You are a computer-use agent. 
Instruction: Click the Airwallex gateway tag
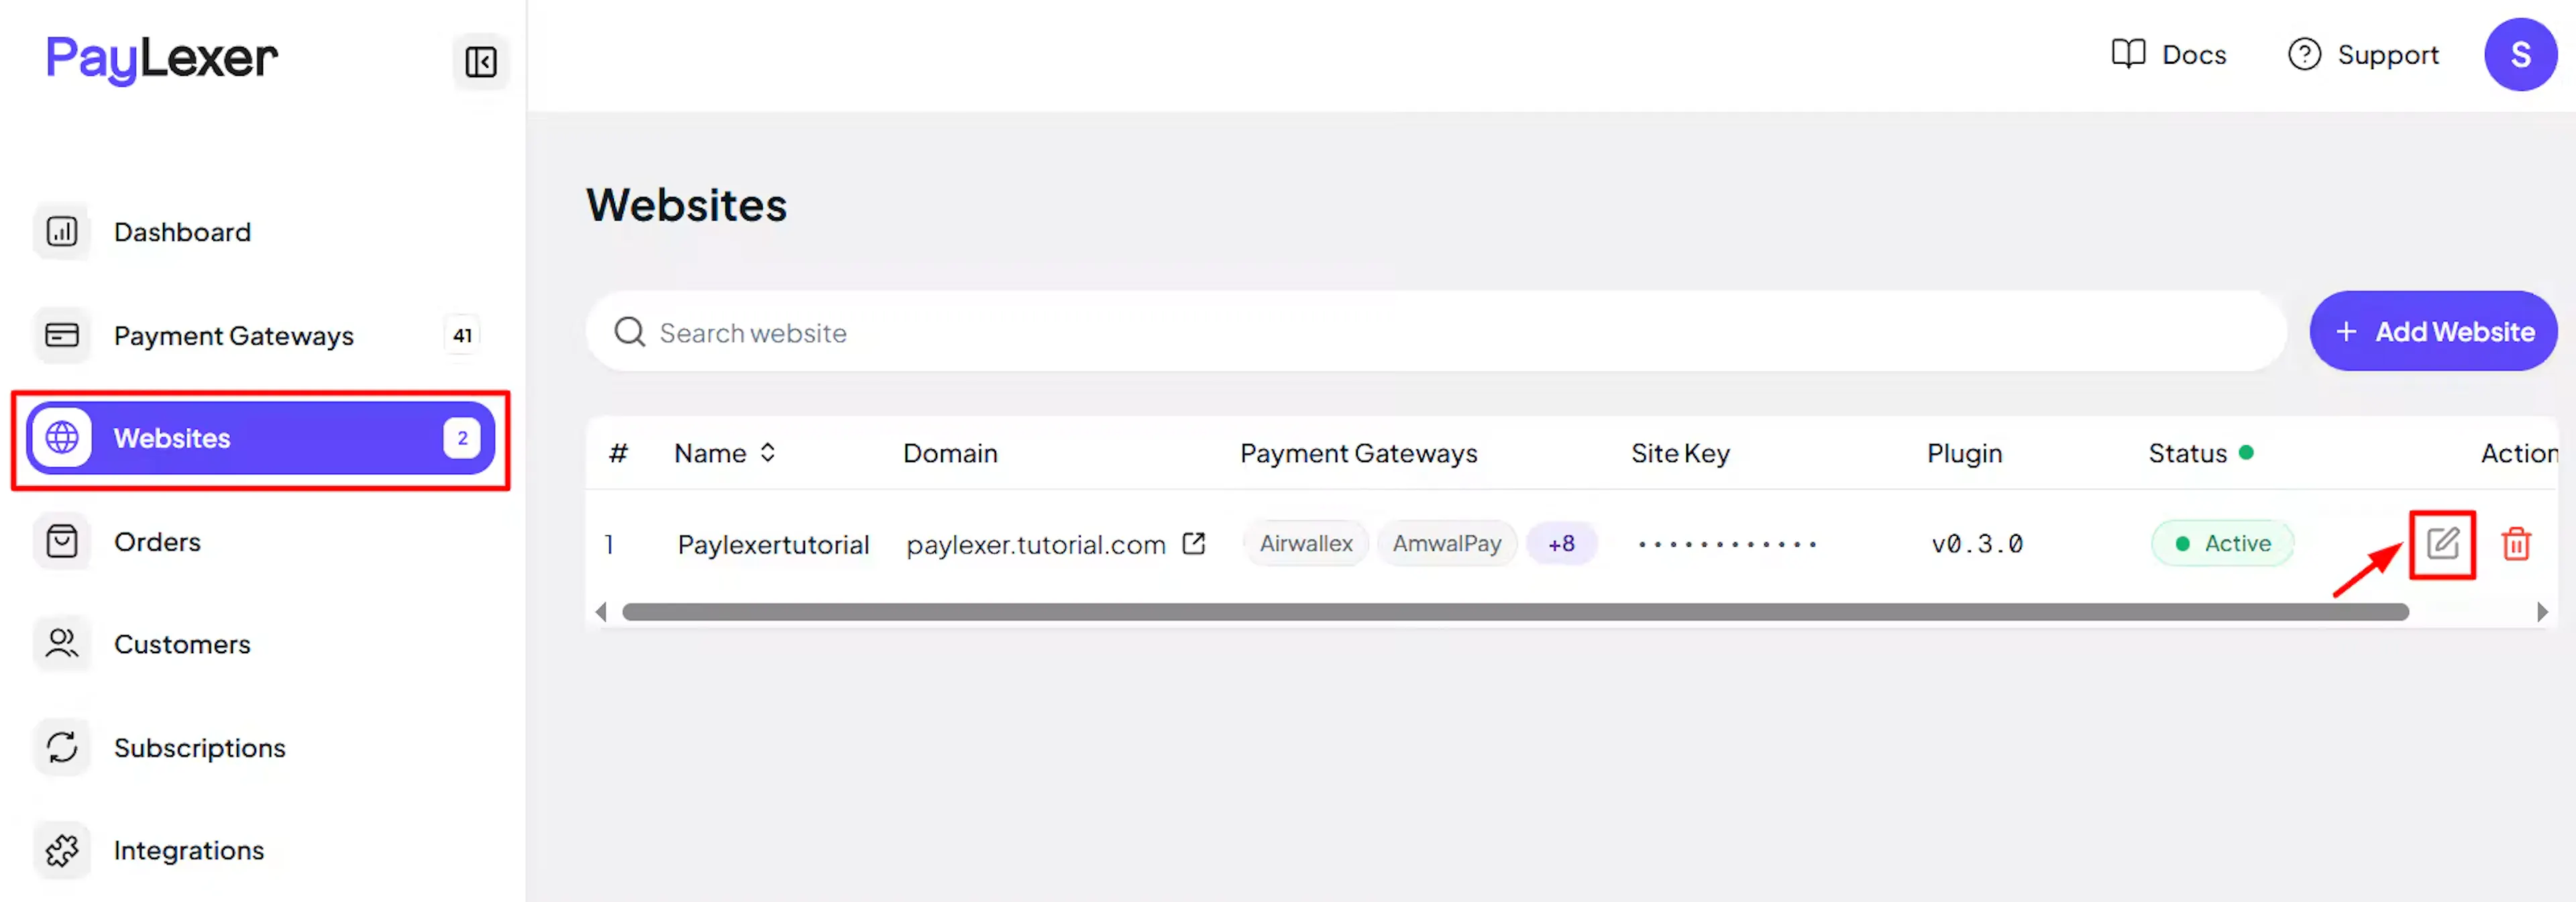tap(1305, 543)
